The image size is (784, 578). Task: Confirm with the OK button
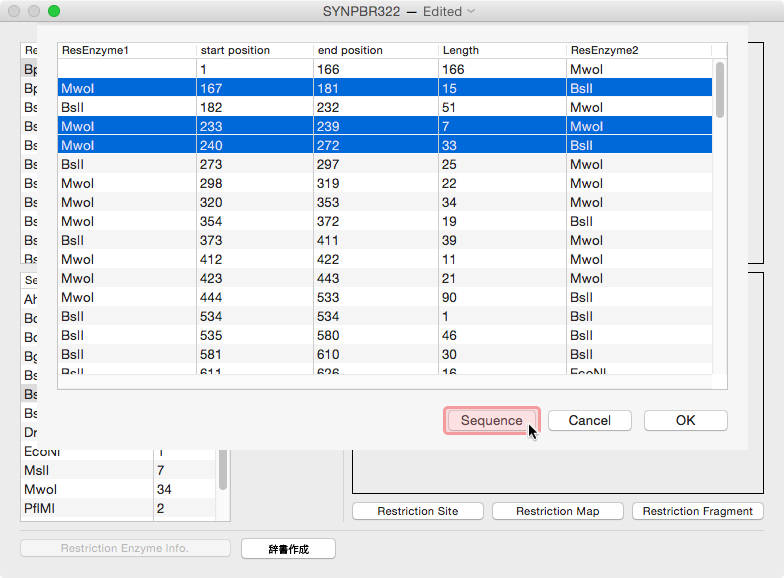click(x=685, y=421)
